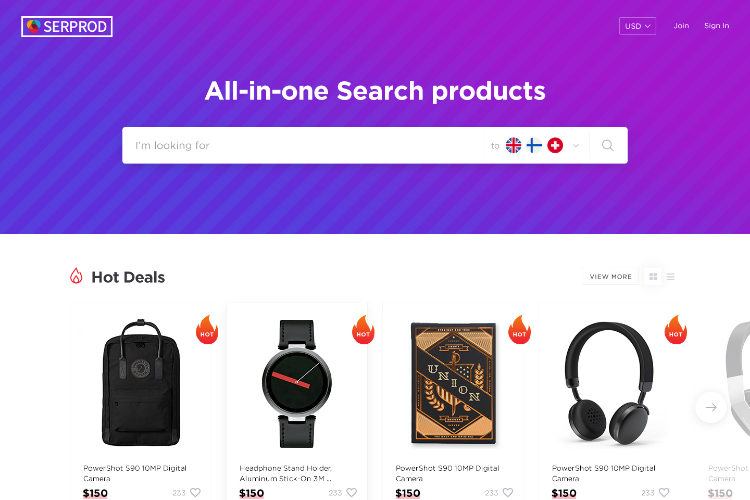
Task: Like the backpack product with heart icon
Action: (x=195, y=492)
